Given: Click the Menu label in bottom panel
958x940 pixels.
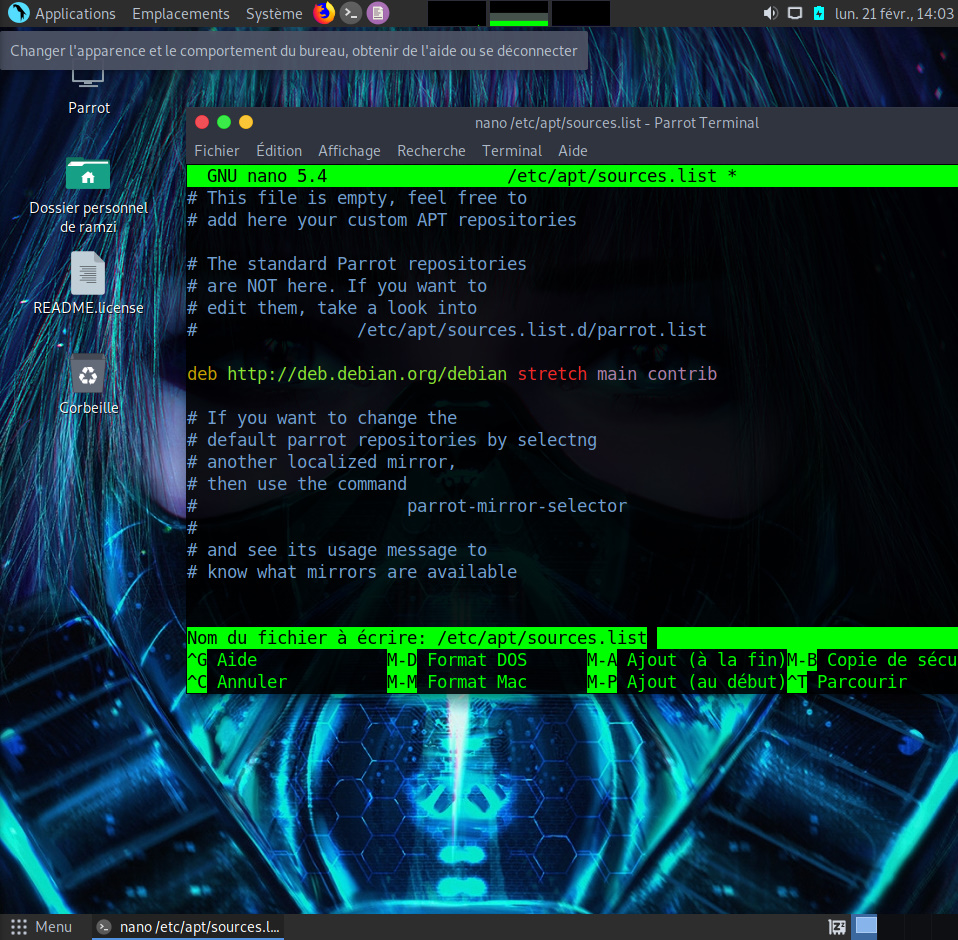Looking at the screenshot, I should click(53, 927).
